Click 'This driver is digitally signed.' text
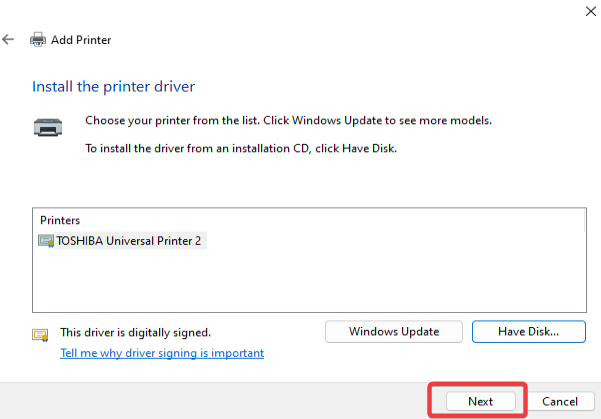Screen dimensions: 601x419 click(135, 332)
